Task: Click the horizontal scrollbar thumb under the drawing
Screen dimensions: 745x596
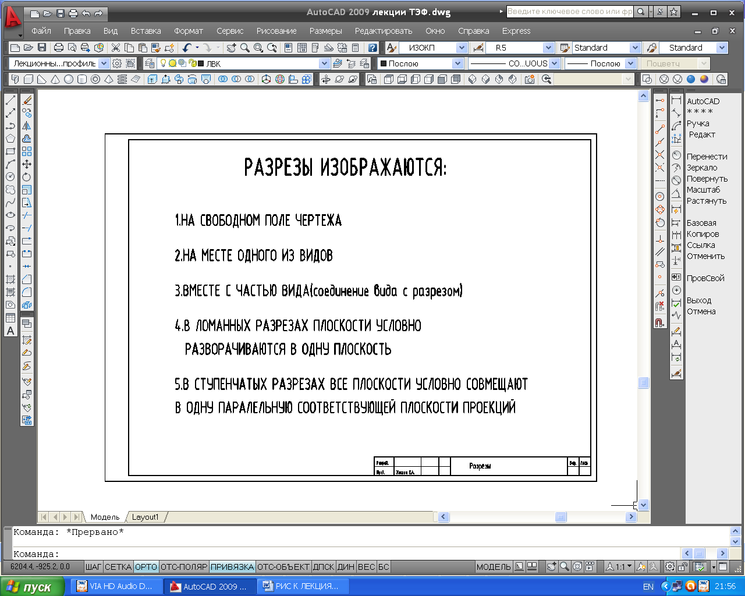Action: (x=561, y=517)
